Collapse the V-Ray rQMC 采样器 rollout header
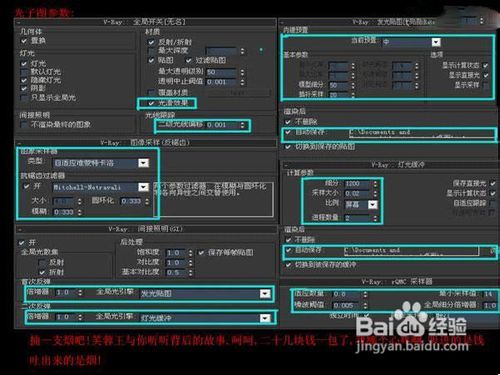The height and width of the screenshot is (375, 500). [388, 282]
